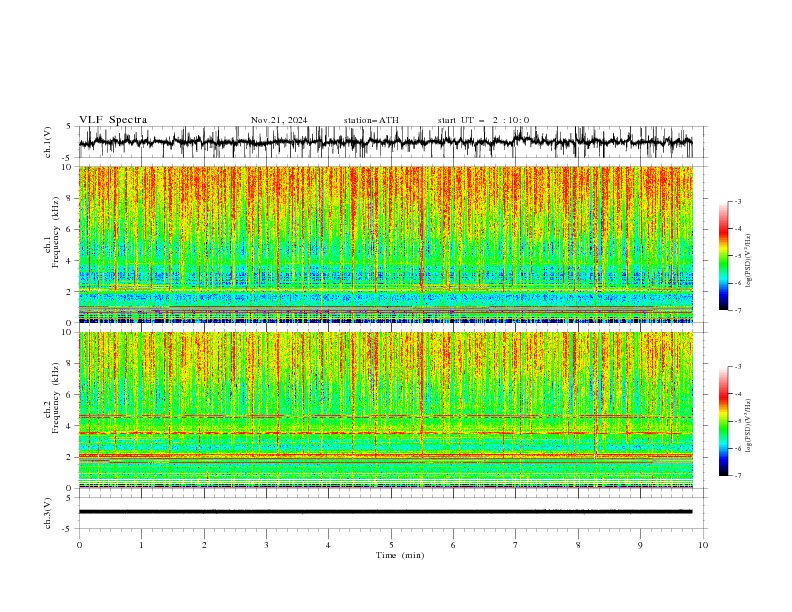Click the ch.2 "Frequency (kHz)" axis label

pyautogui.click(x=56, y=398)
